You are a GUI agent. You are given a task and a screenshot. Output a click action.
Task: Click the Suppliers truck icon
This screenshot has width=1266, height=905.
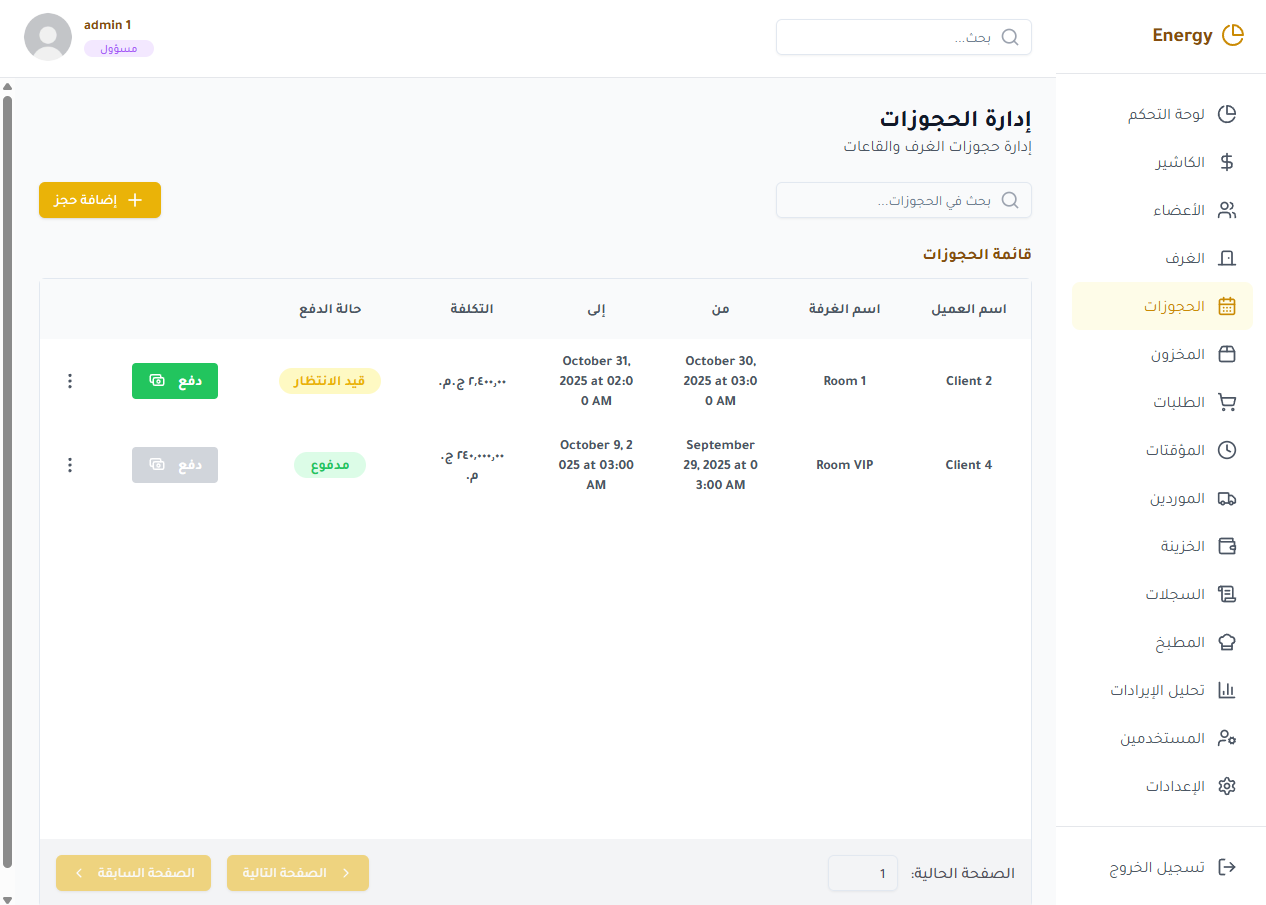click(x=1227, y=498)
